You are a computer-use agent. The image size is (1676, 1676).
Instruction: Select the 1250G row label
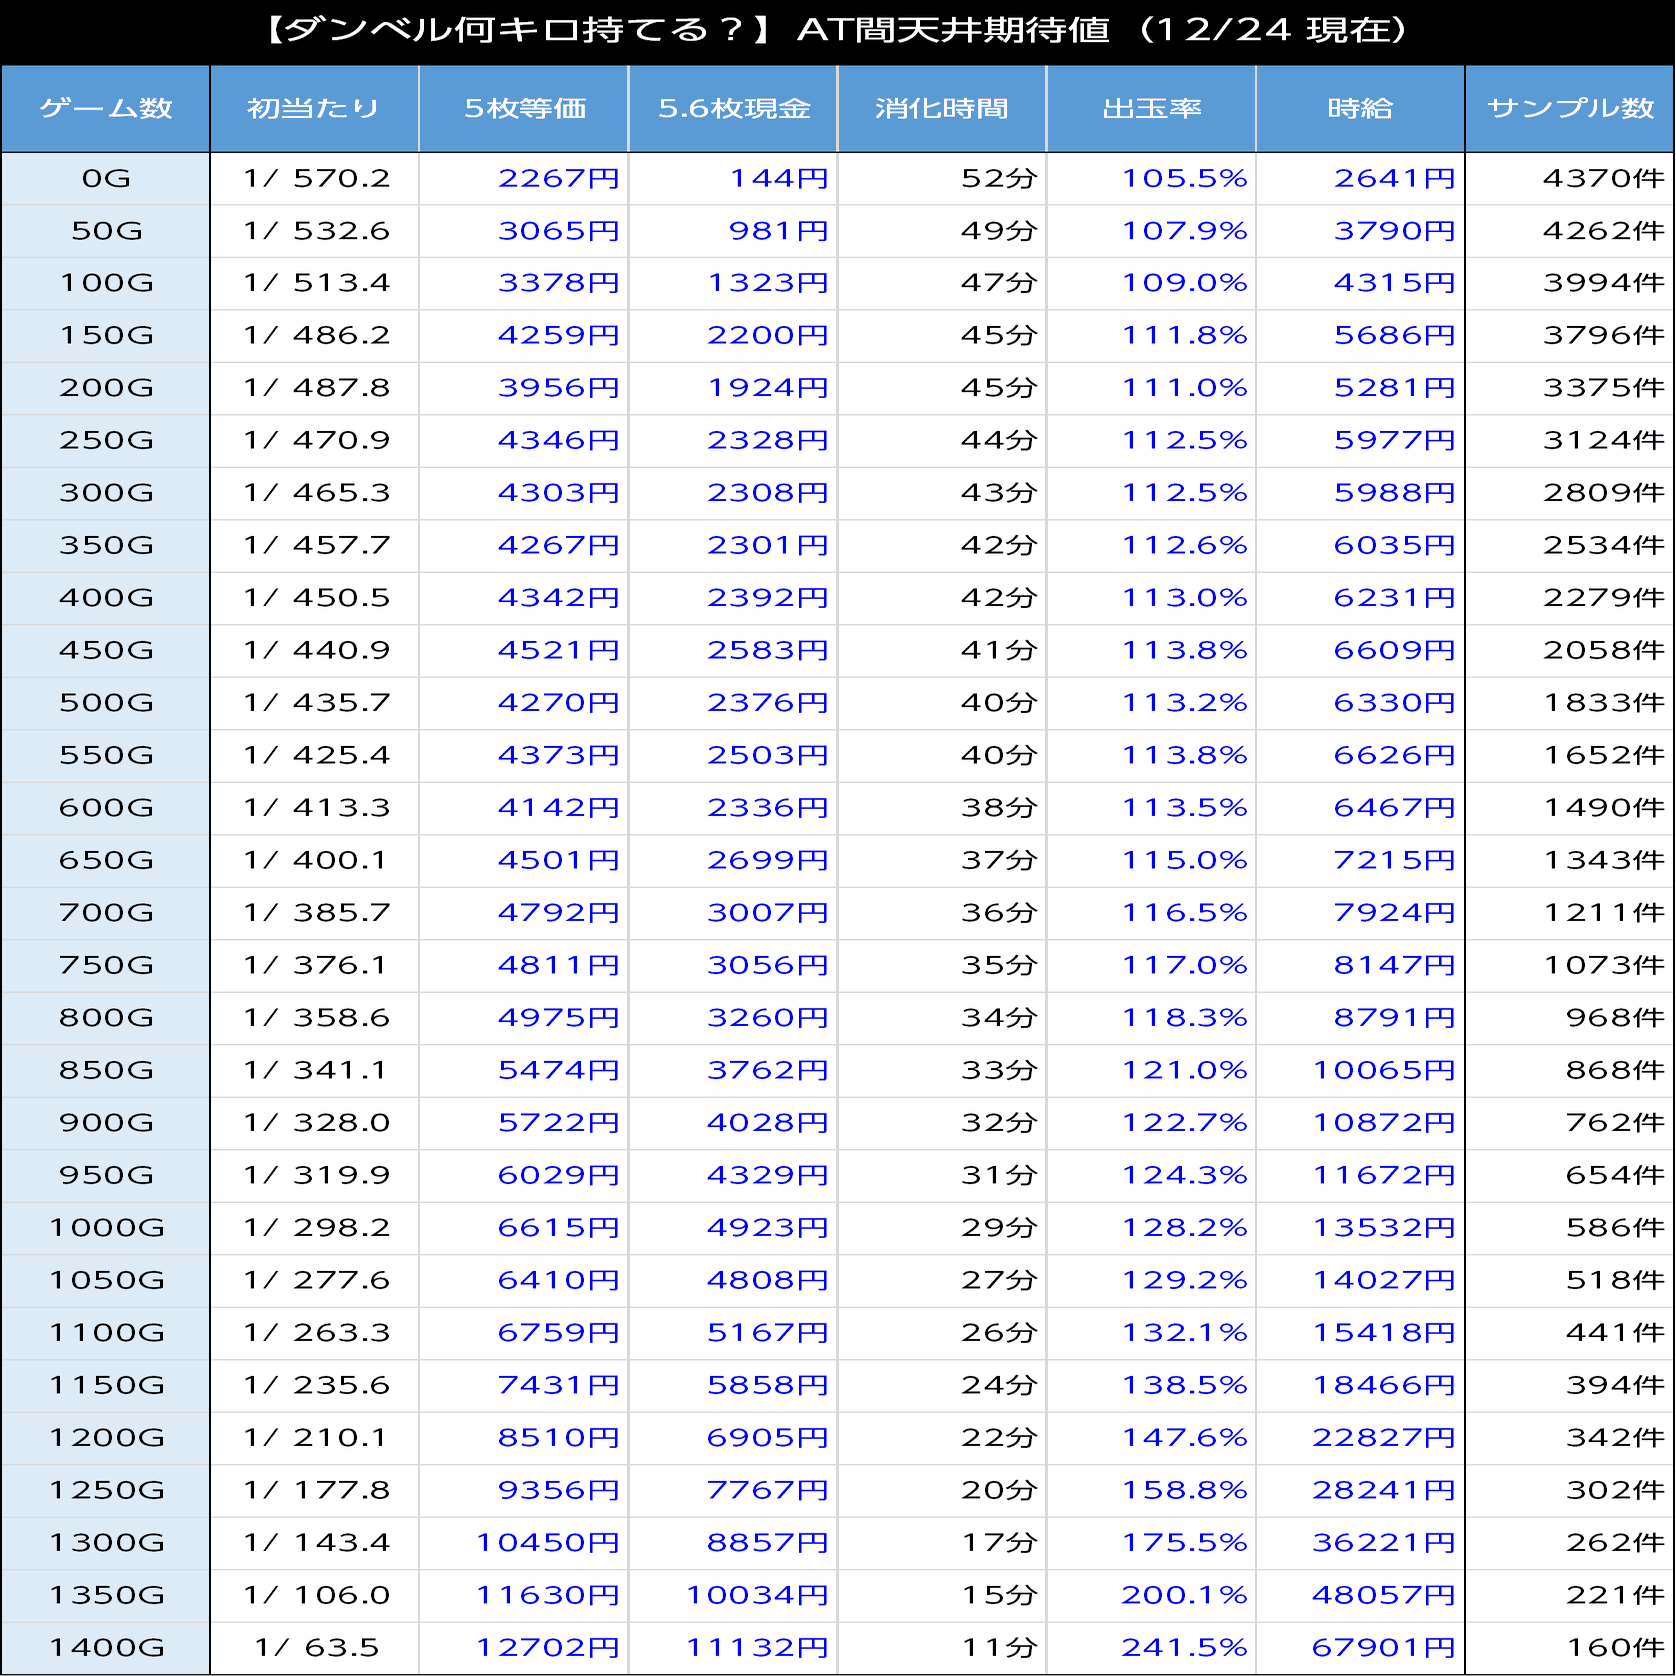[x=106, y=1491]
